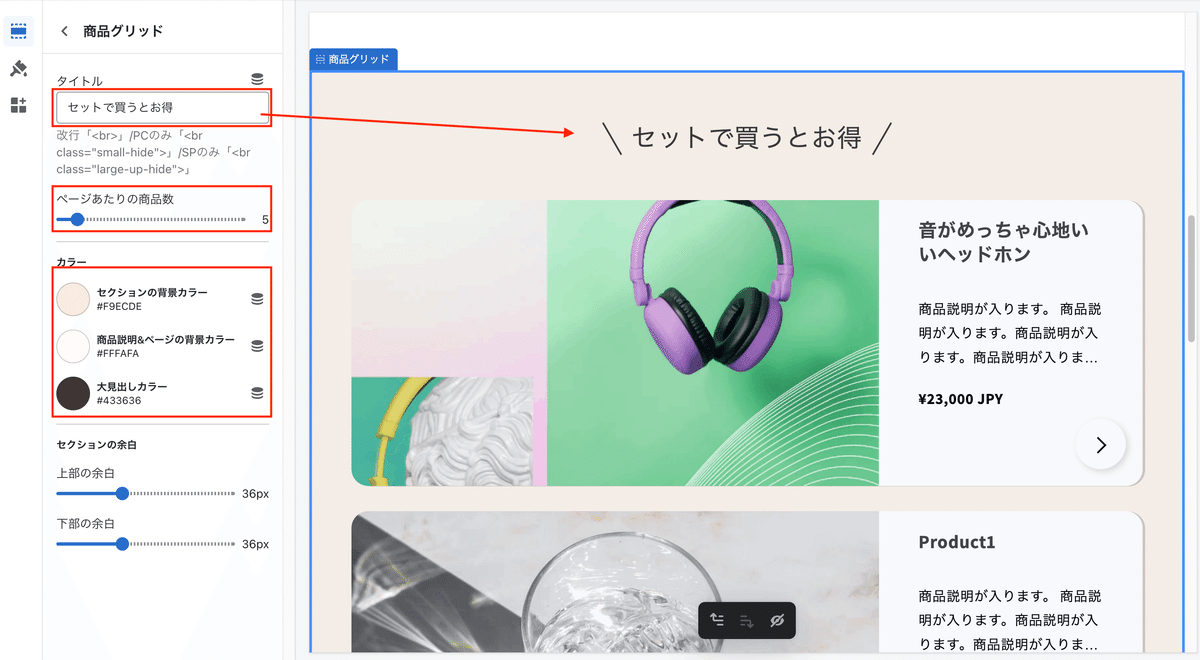Adjust the ページあたりの商品数 slider
Viewport: 1200px width, 660px height.
tap(151, 219)
